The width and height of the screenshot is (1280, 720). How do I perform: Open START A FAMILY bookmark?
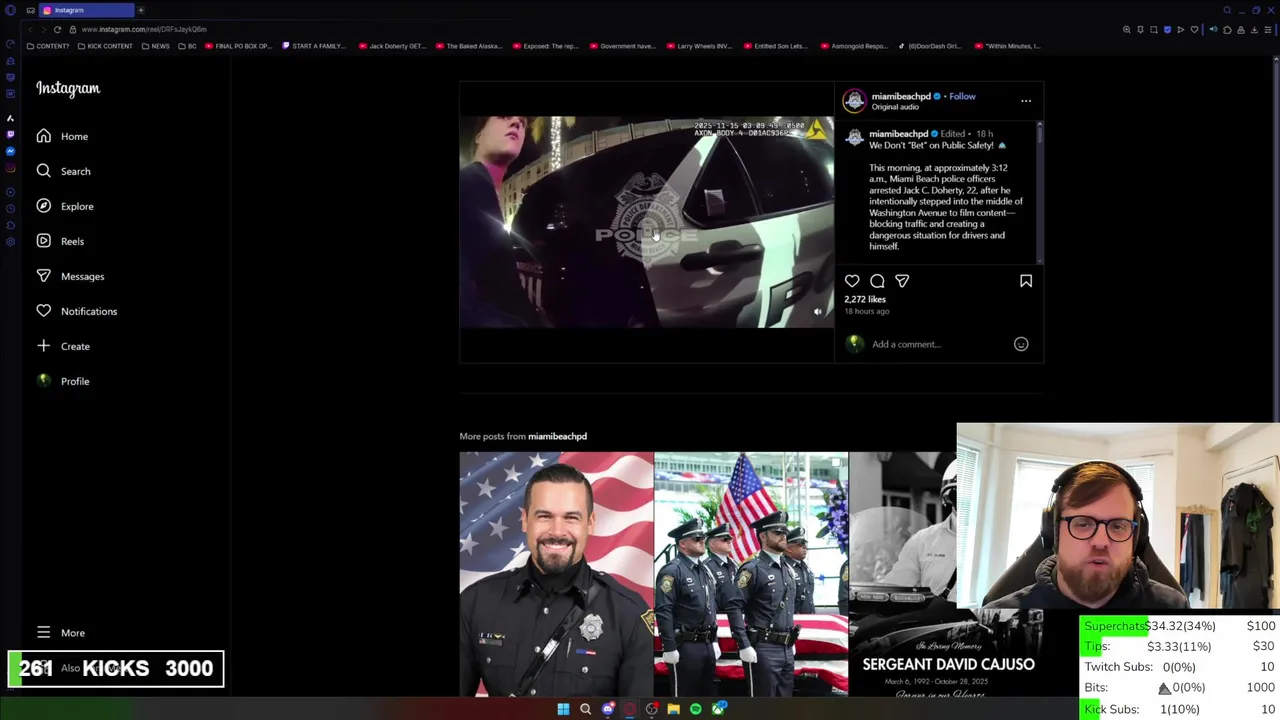click(x=314, y=46)
